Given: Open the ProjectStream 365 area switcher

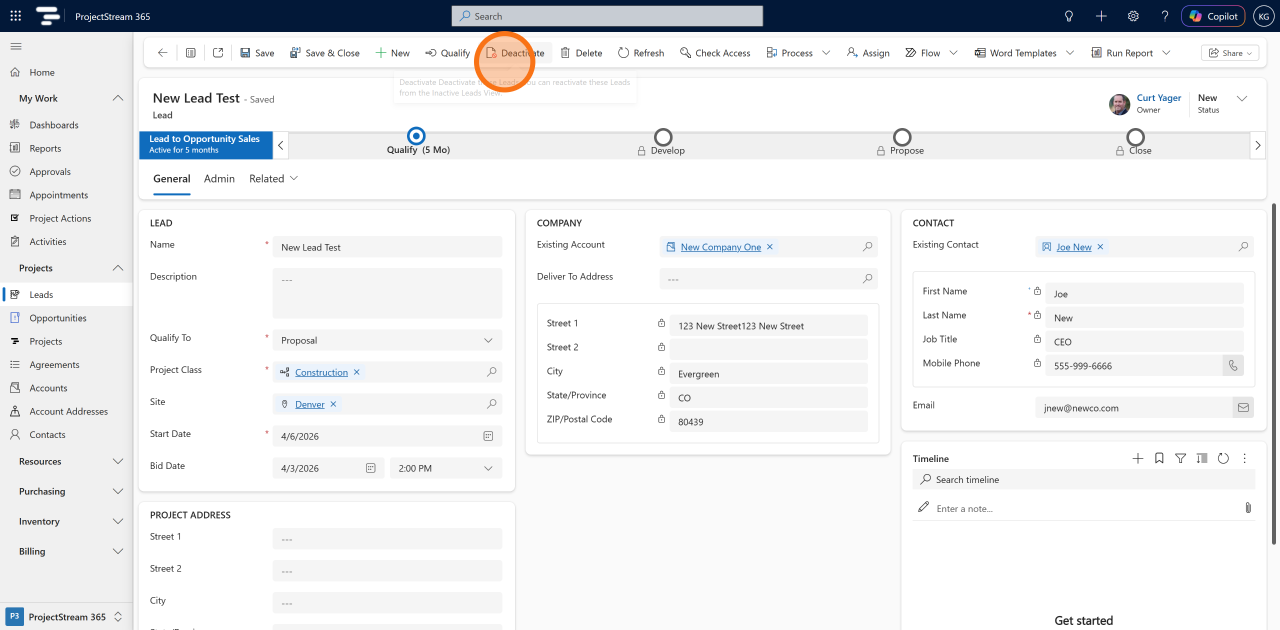Looking at the screenshot, I should [66, 616].
